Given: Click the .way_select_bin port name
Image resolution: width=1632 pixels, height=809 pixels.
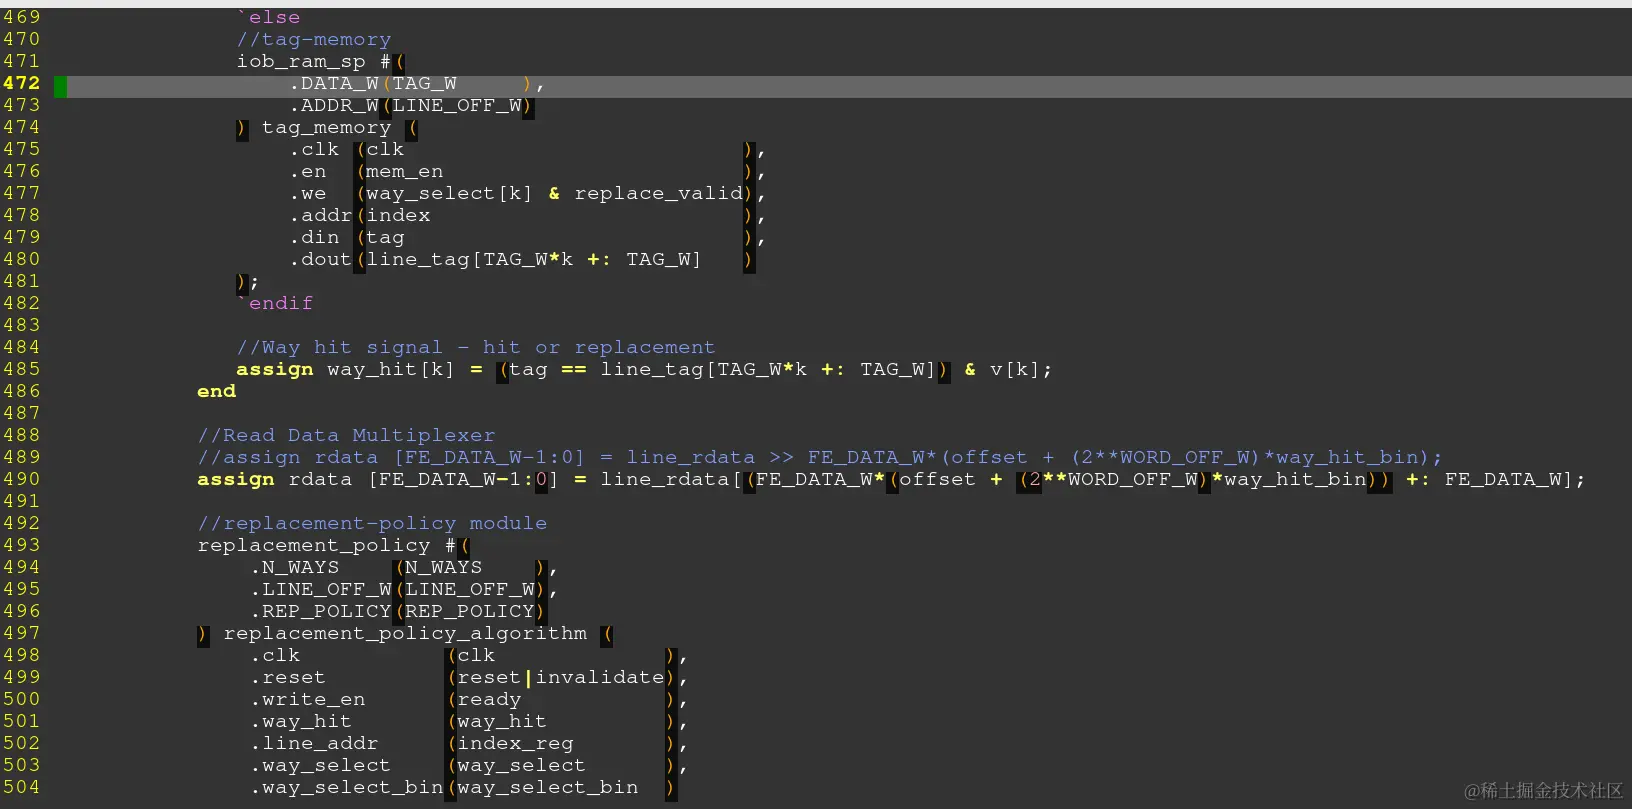Looking at the screenshot, I should [346, 787].
